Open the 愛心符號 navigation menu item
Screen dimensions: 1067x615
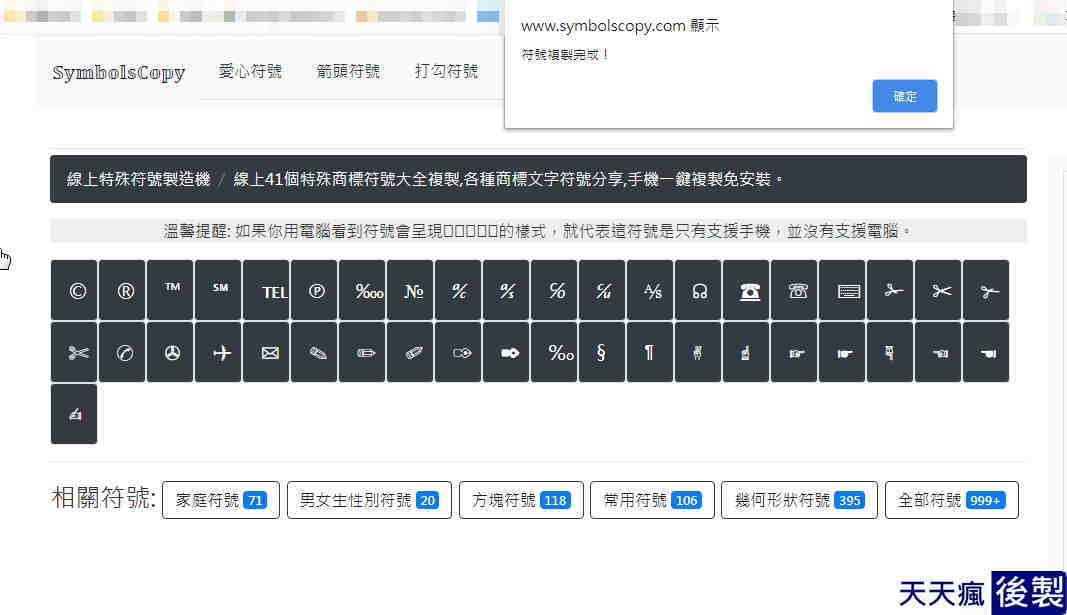250,71
